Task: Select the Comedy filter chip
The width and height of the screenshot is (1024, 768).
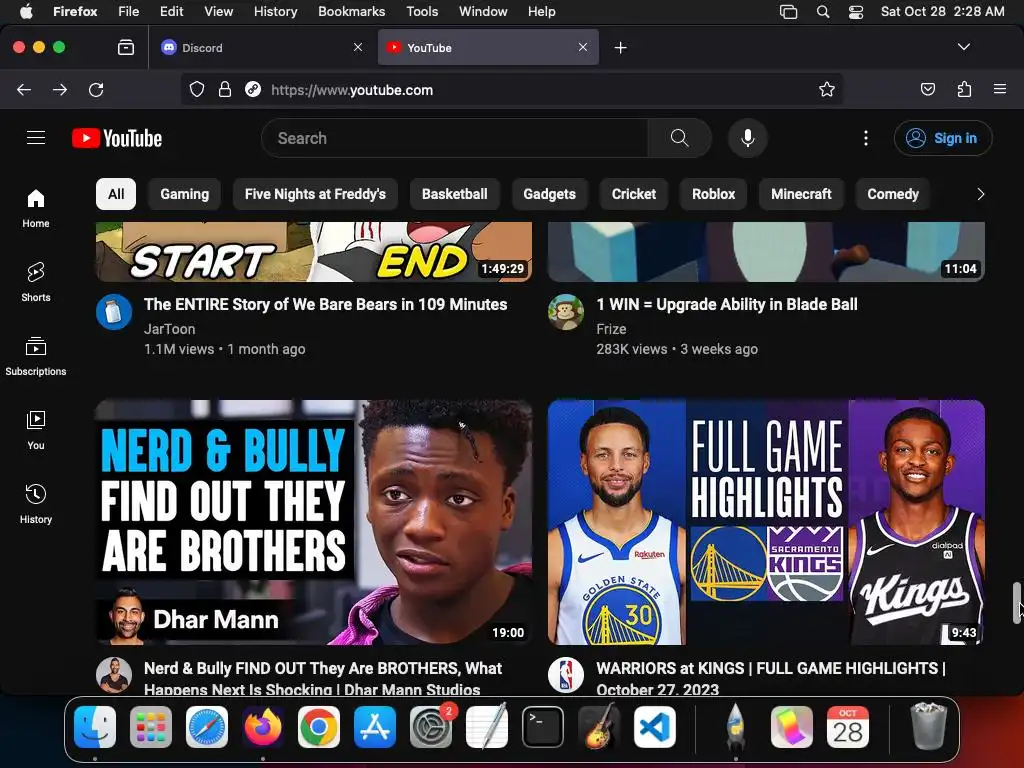Action: coord(893,194)
